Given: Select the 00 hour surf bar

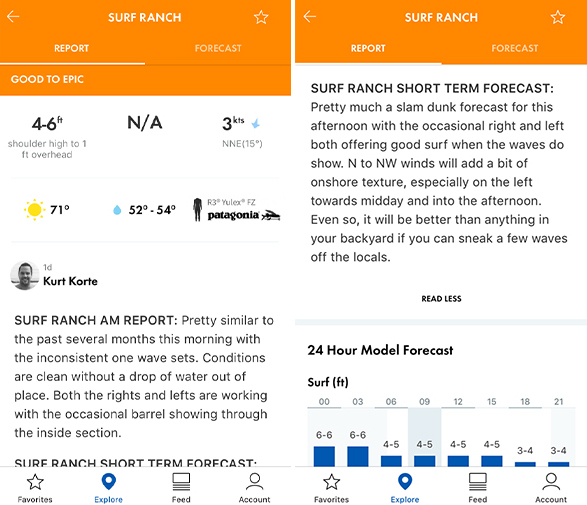Looking at the screenshot, I should click(324, 456).
